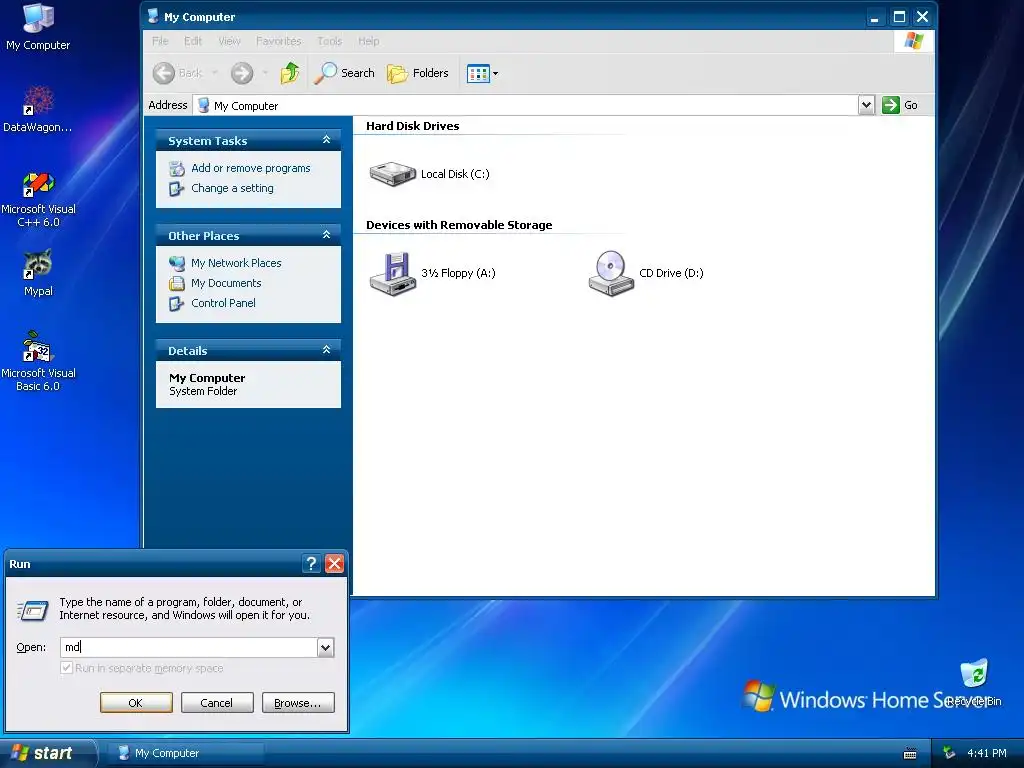Click the keyboard icon in system tray
This screenshot has height=768, width=1024.
(910, 754)
